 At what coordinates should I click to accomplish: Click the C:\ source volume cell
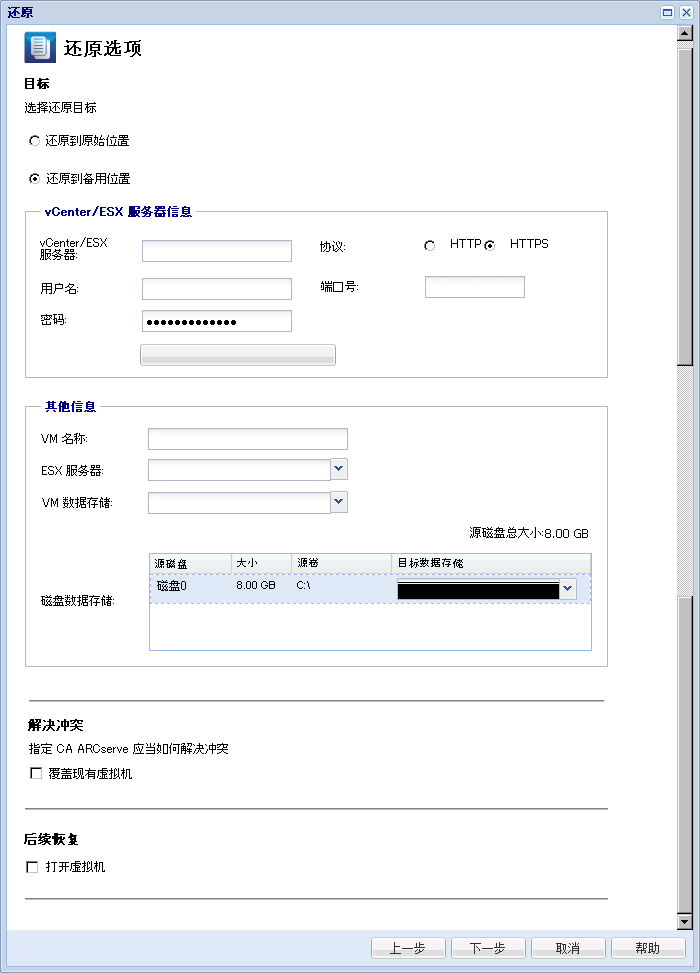pyautogui.click(x=341, y=588)
